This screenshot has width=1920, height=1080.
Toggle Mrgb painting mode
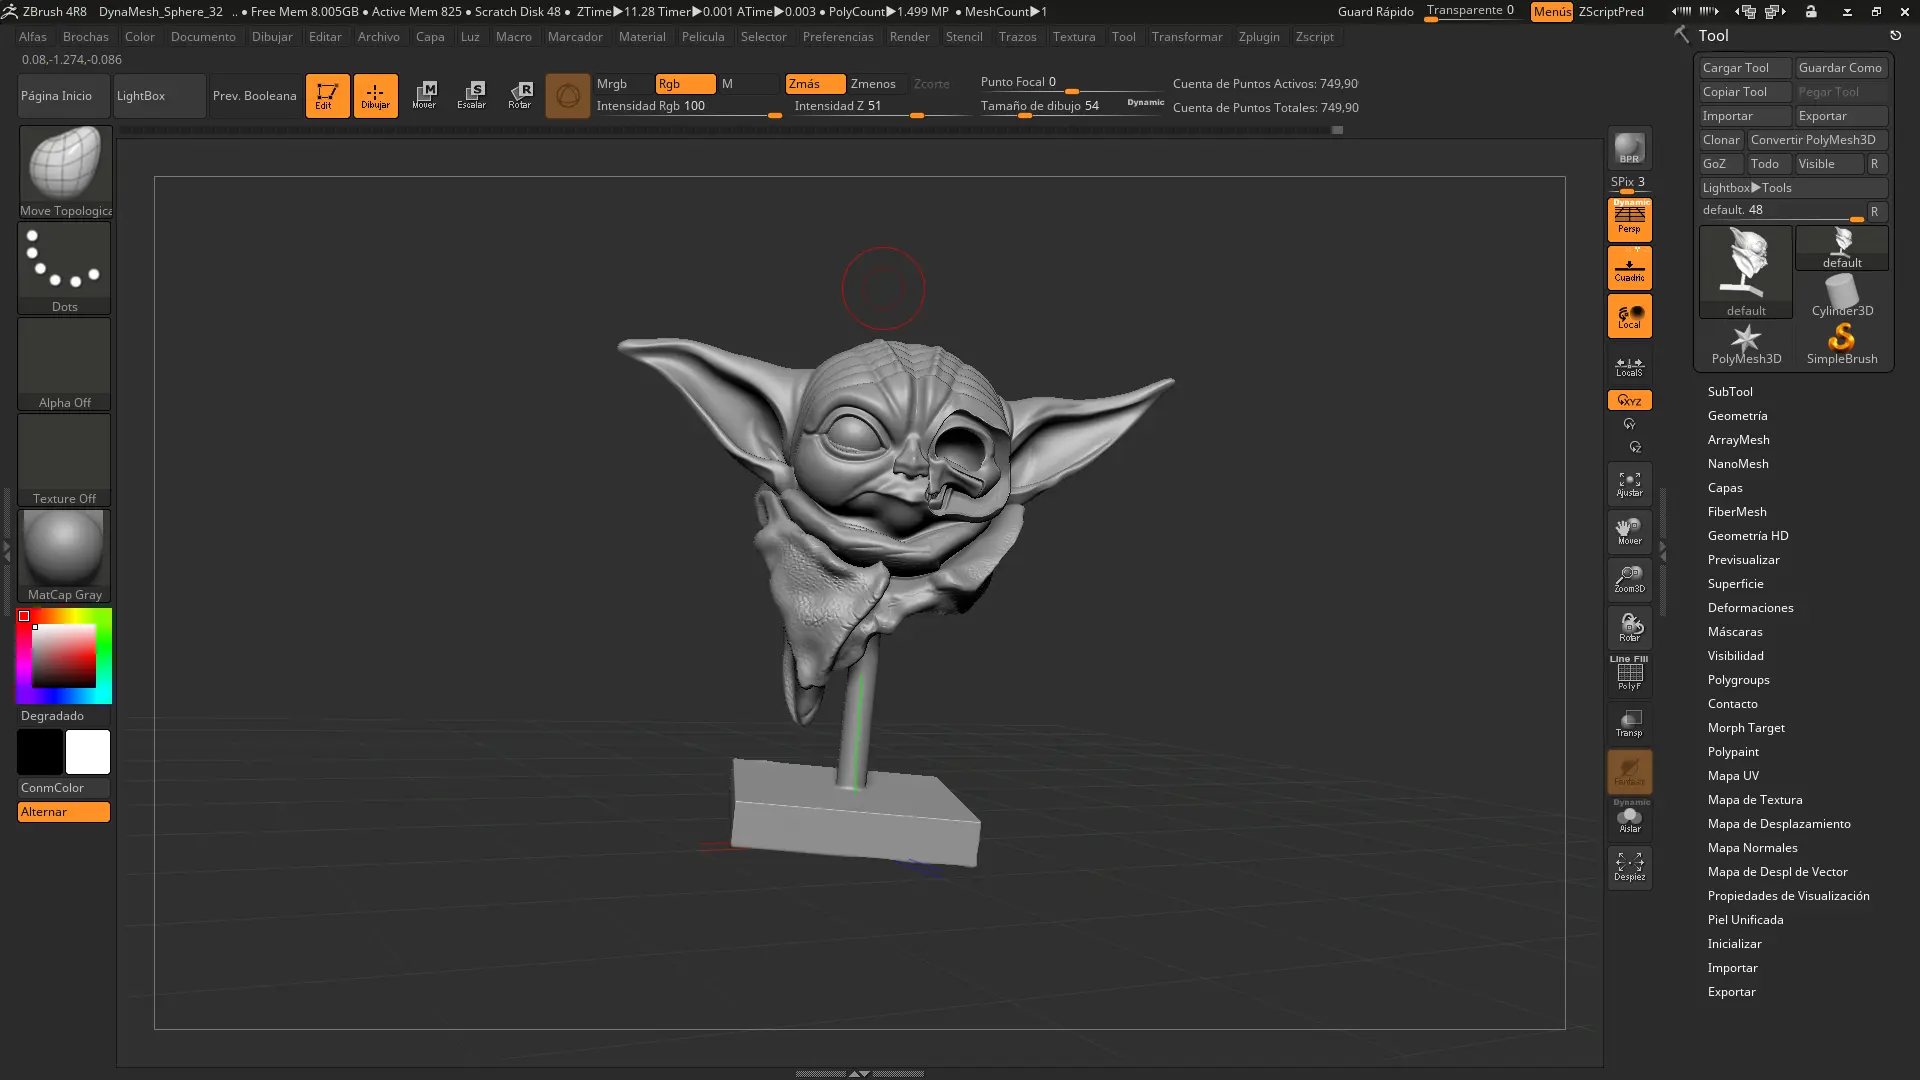coord(624,84)
